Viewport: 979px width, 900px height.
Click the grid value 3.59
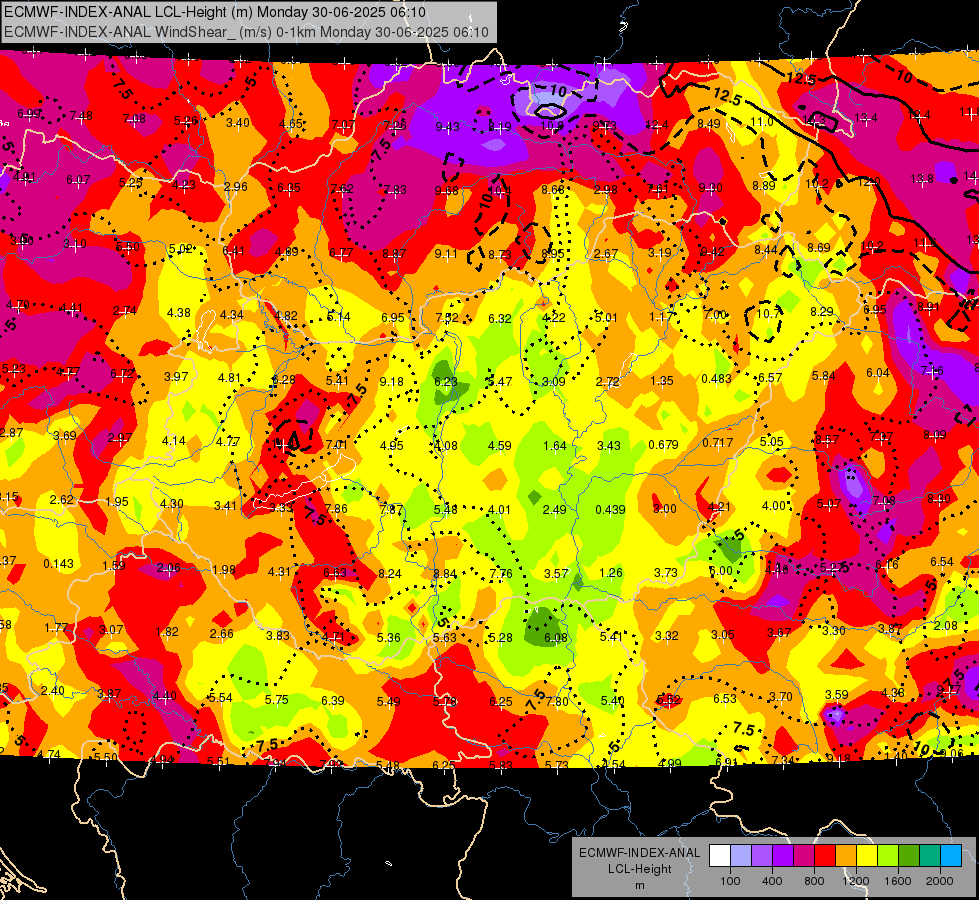(x=837, y=695)
